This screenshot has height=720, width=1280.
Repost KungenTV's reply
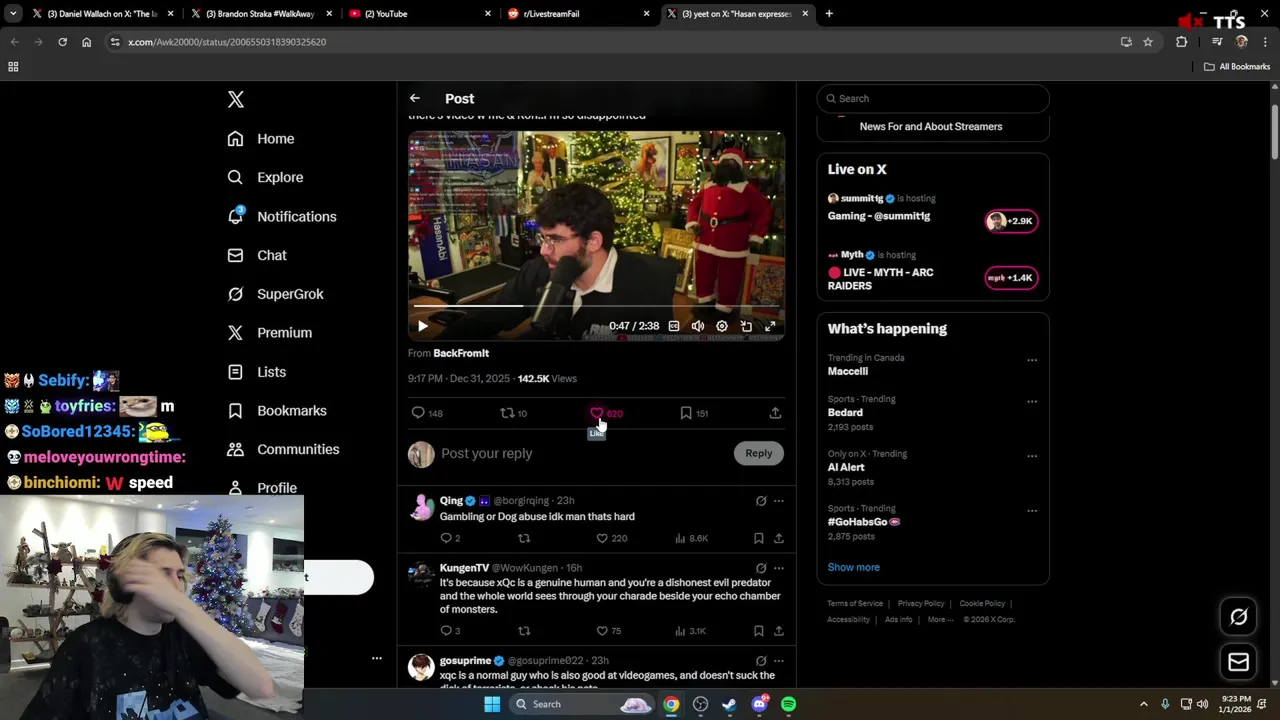click(x=524, y=631)
